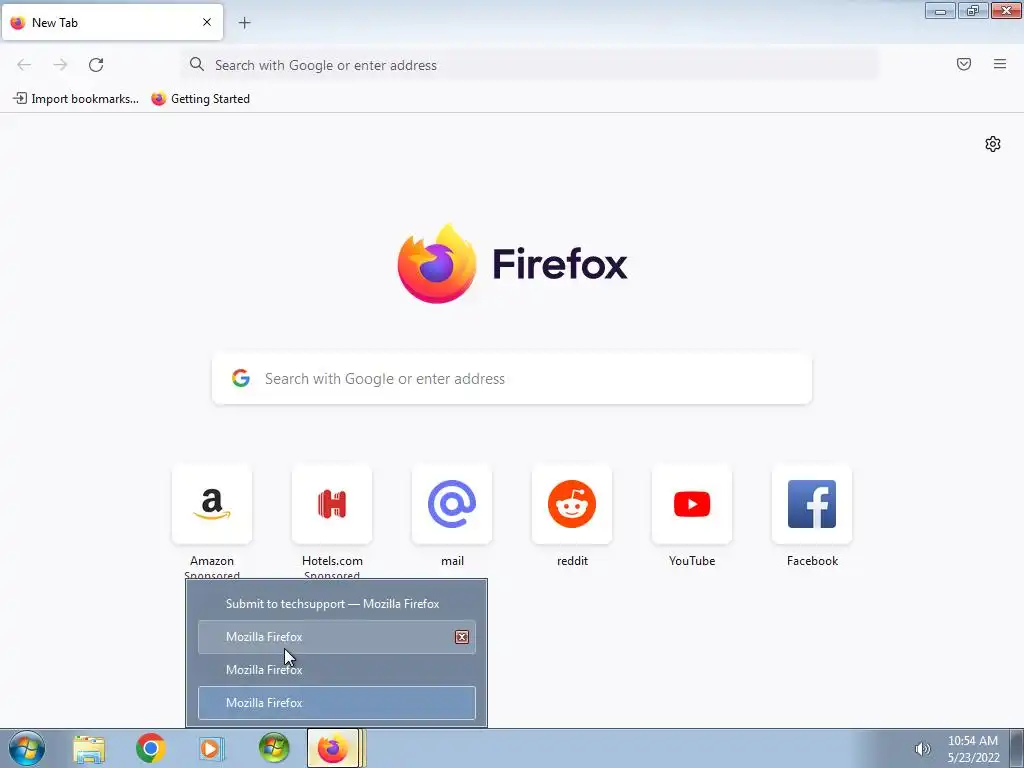This screenshot has width=1024, height=768.
Task: Click the taskbar clock showing 10:54 AM
Action: tap(973, 749)
